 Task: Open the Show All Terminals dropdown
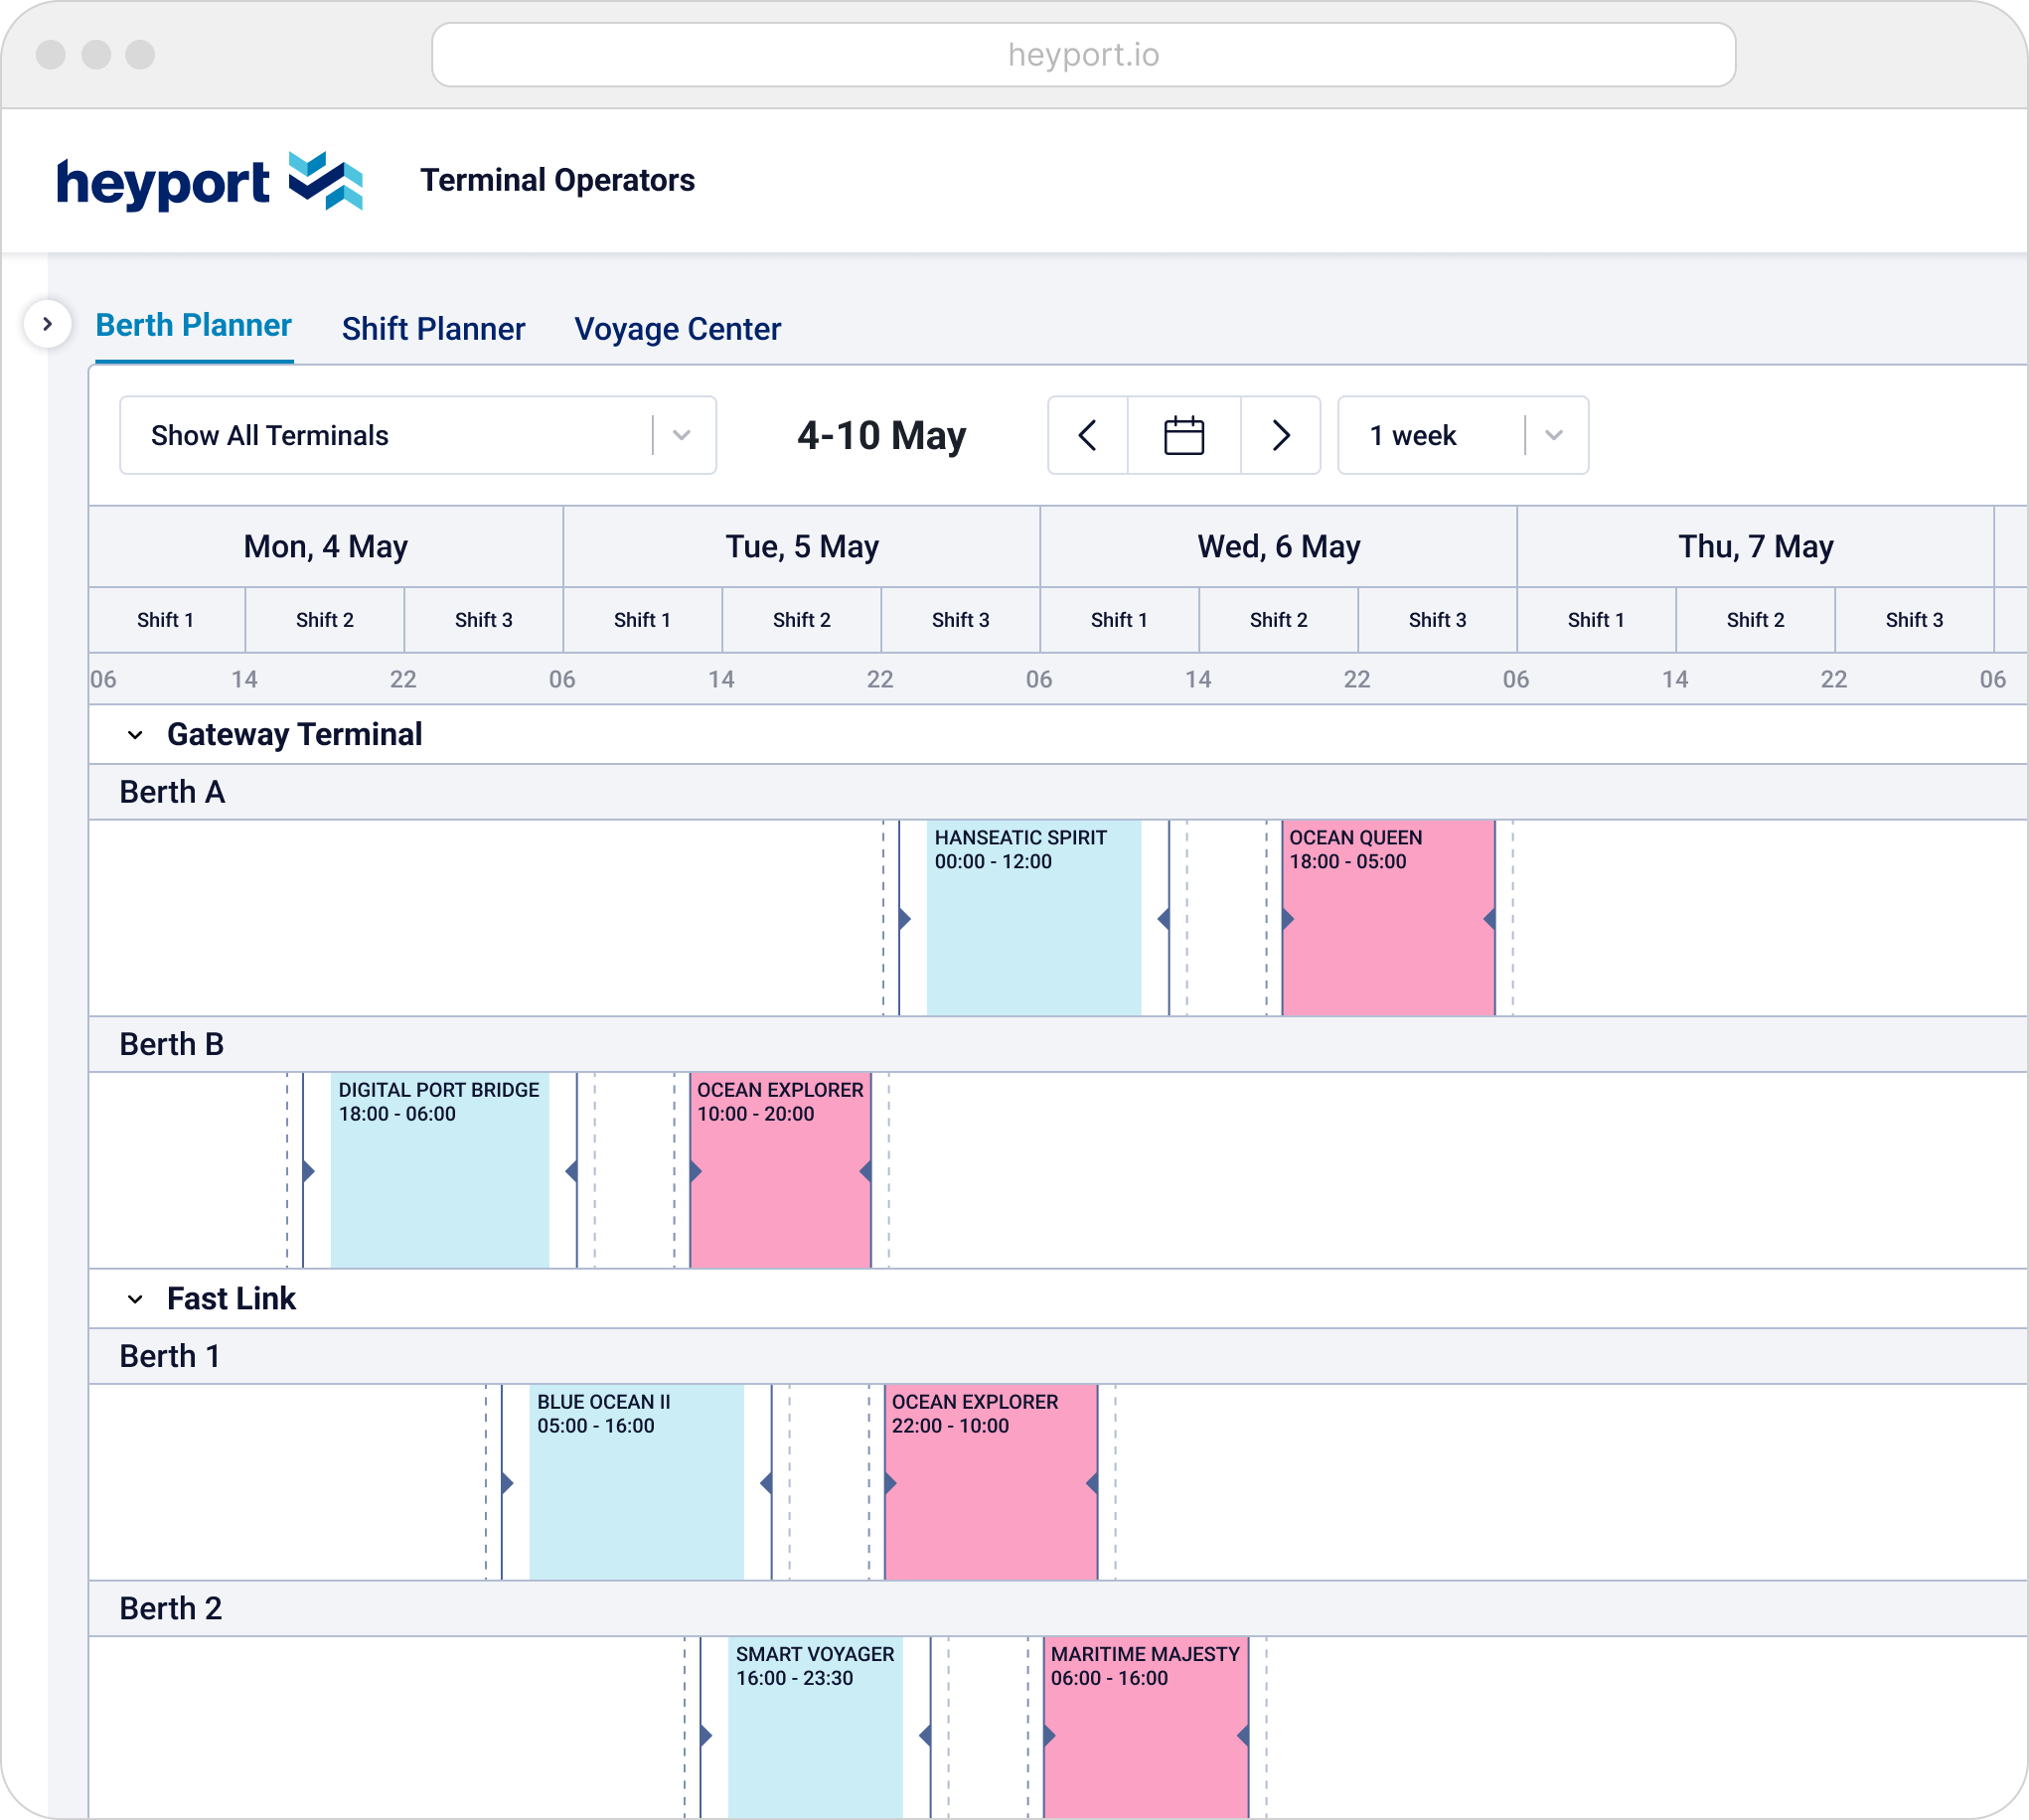point(418,435)
